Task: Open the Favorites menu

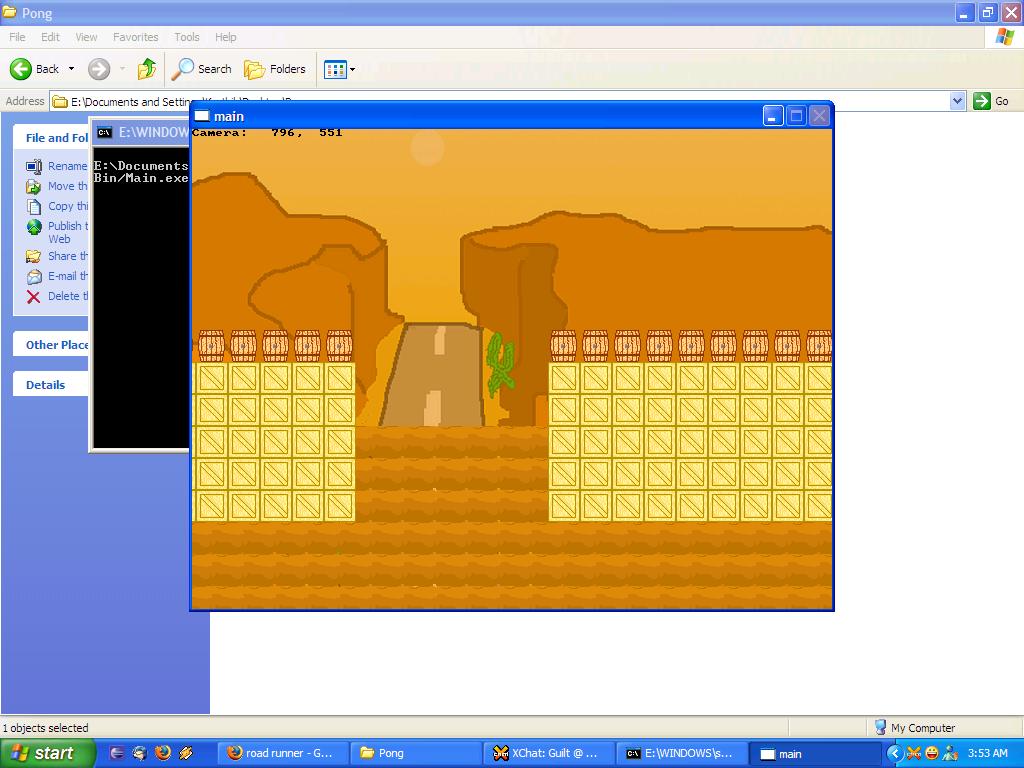Action: [x=135, y=37]
